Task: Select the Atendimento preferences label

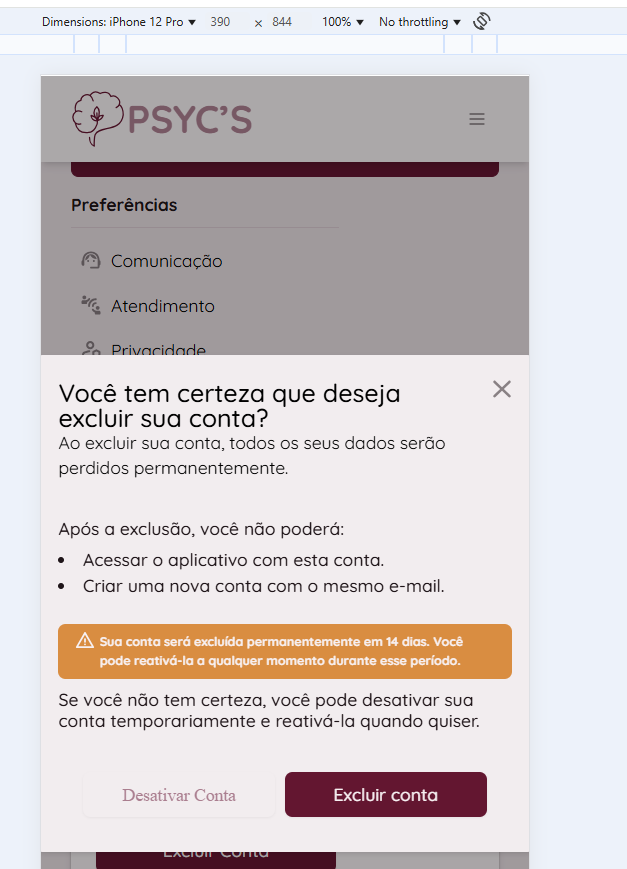Action: (163, 306)
